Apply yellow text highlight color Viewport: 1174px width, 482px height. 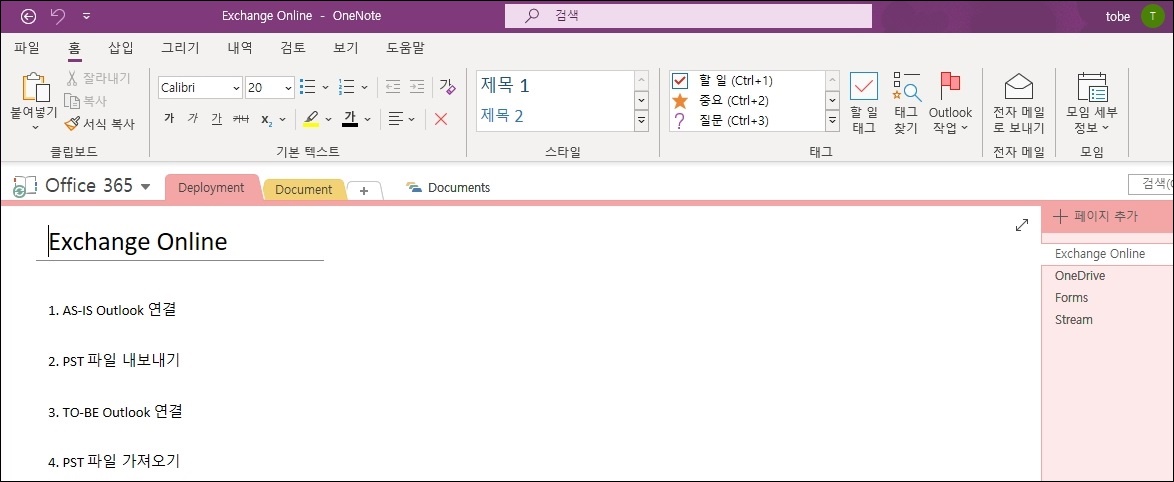click(311, 119)
